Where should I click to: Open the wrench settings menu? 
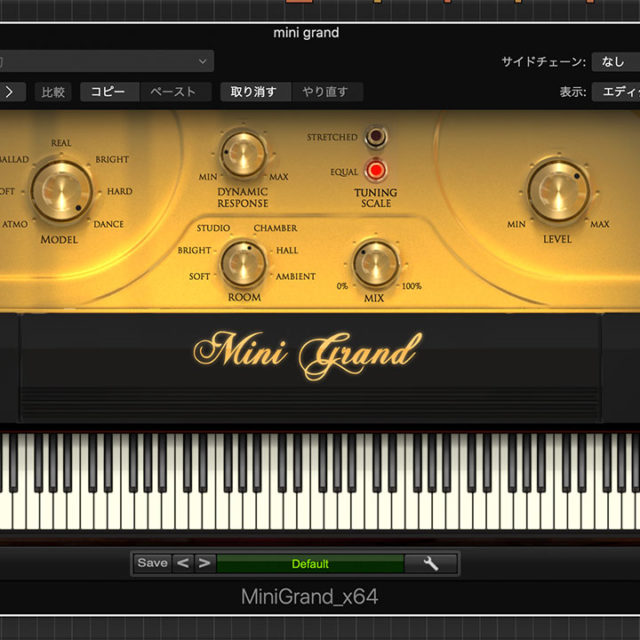pyautogui.click(x=431, y=564)
